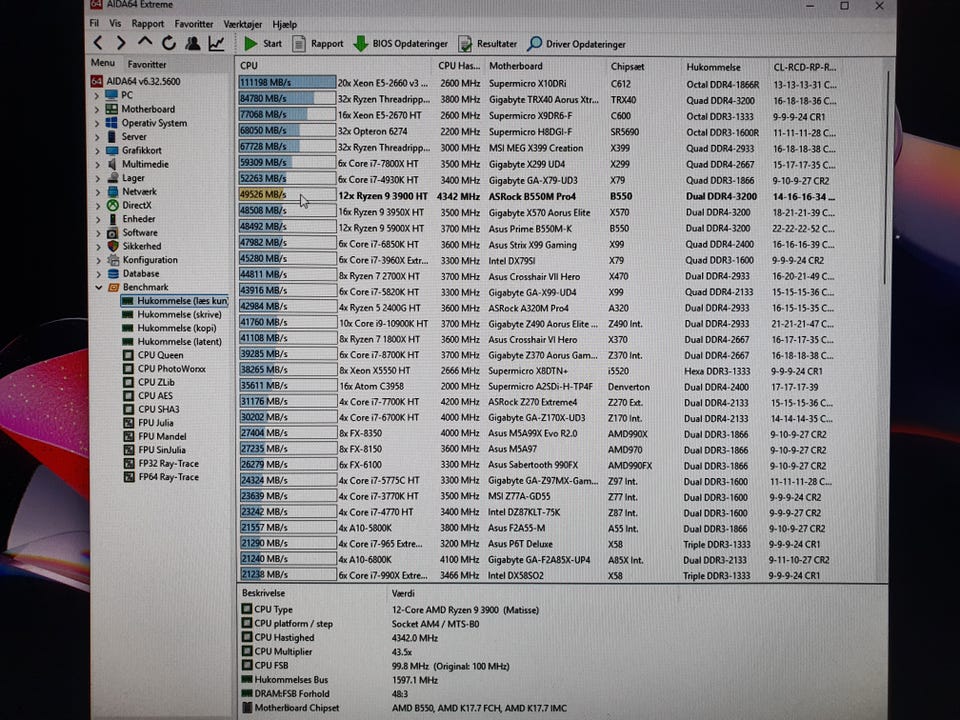Open the user profile toolbar icon

[192, 43]
